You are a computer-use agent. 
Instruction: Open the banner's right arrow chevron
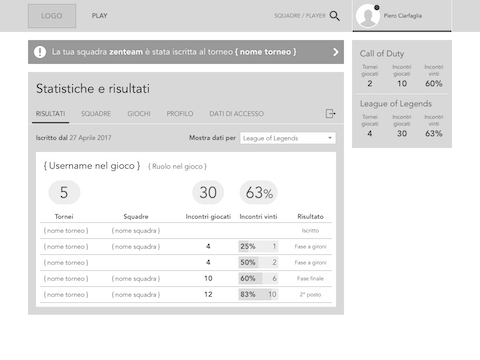point(336,52)
